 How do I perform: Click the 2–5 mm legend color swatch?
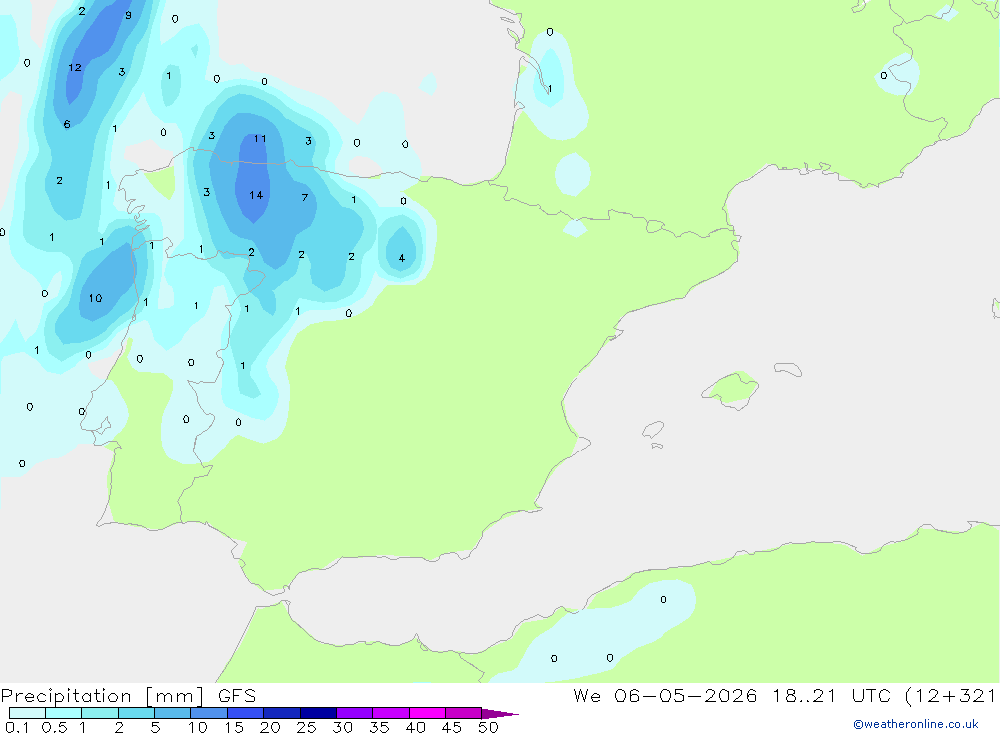coord(136,713)
